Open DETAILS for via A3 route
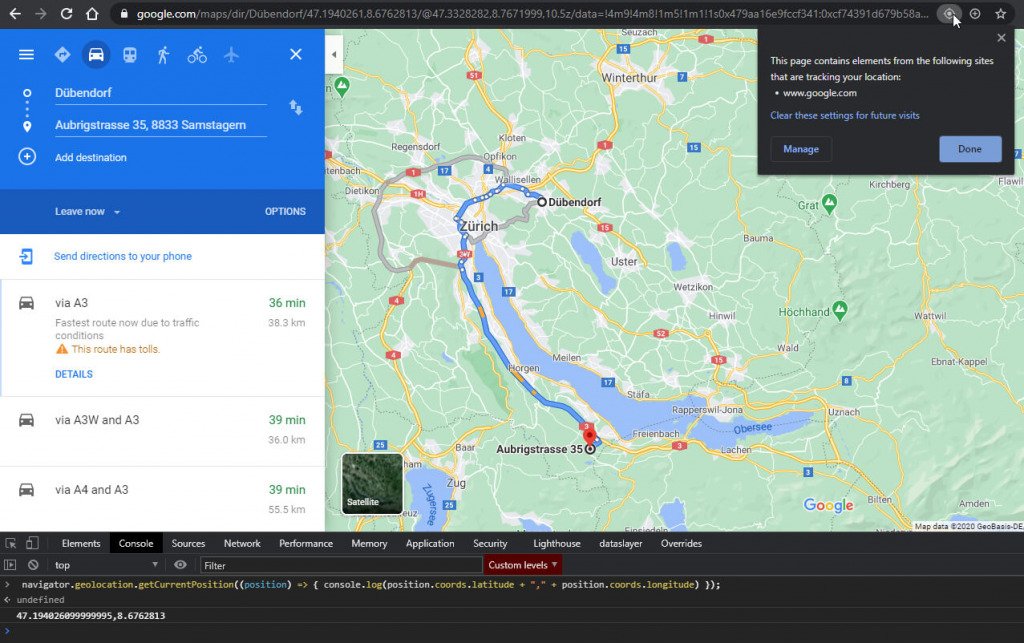Viewport: 1024px width, 643px height. 74,374
